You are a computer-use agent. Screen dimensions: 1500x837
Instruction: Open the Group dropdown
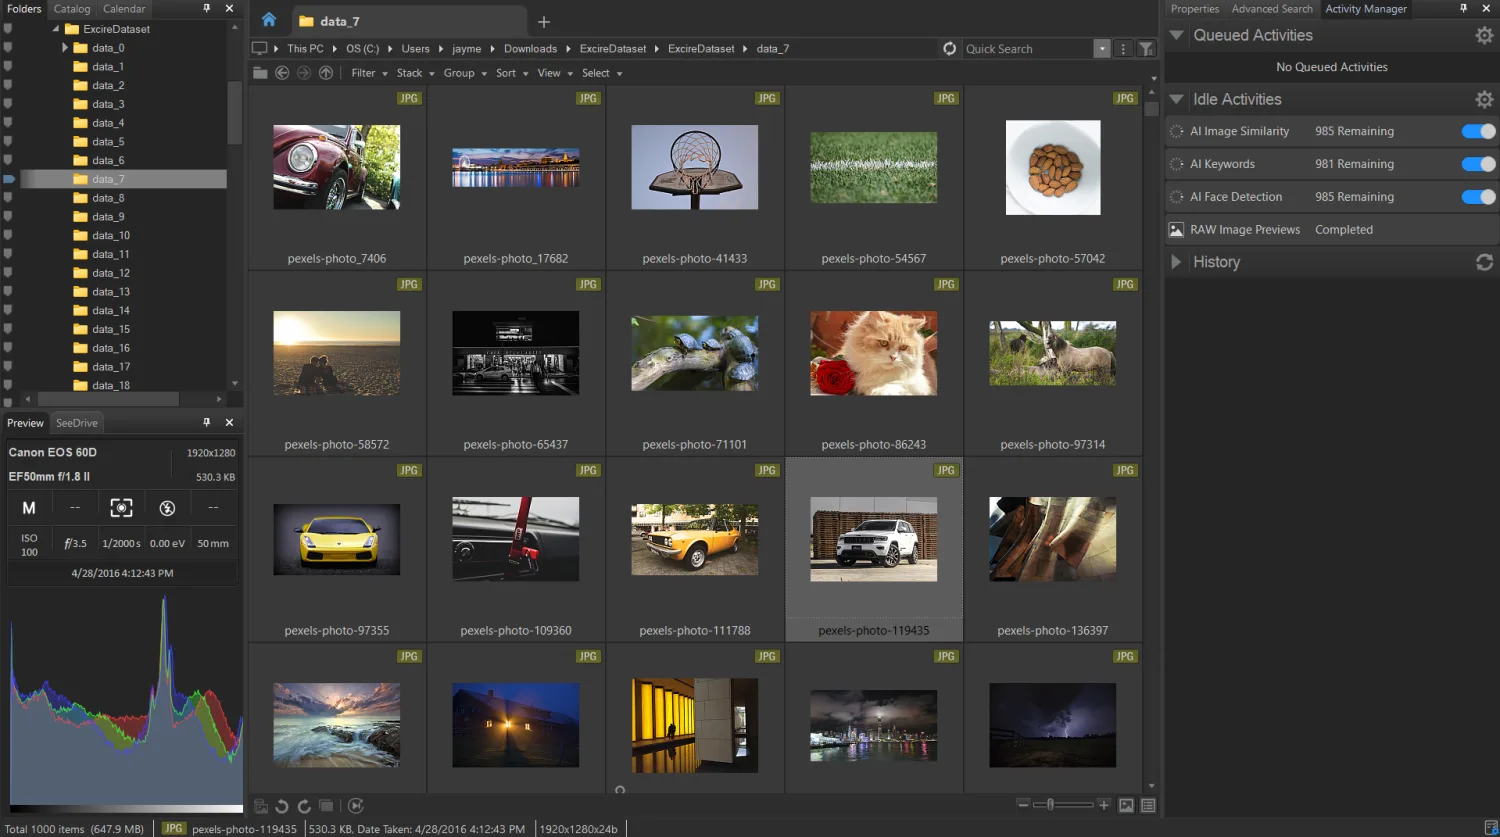[x=465, y=73]
